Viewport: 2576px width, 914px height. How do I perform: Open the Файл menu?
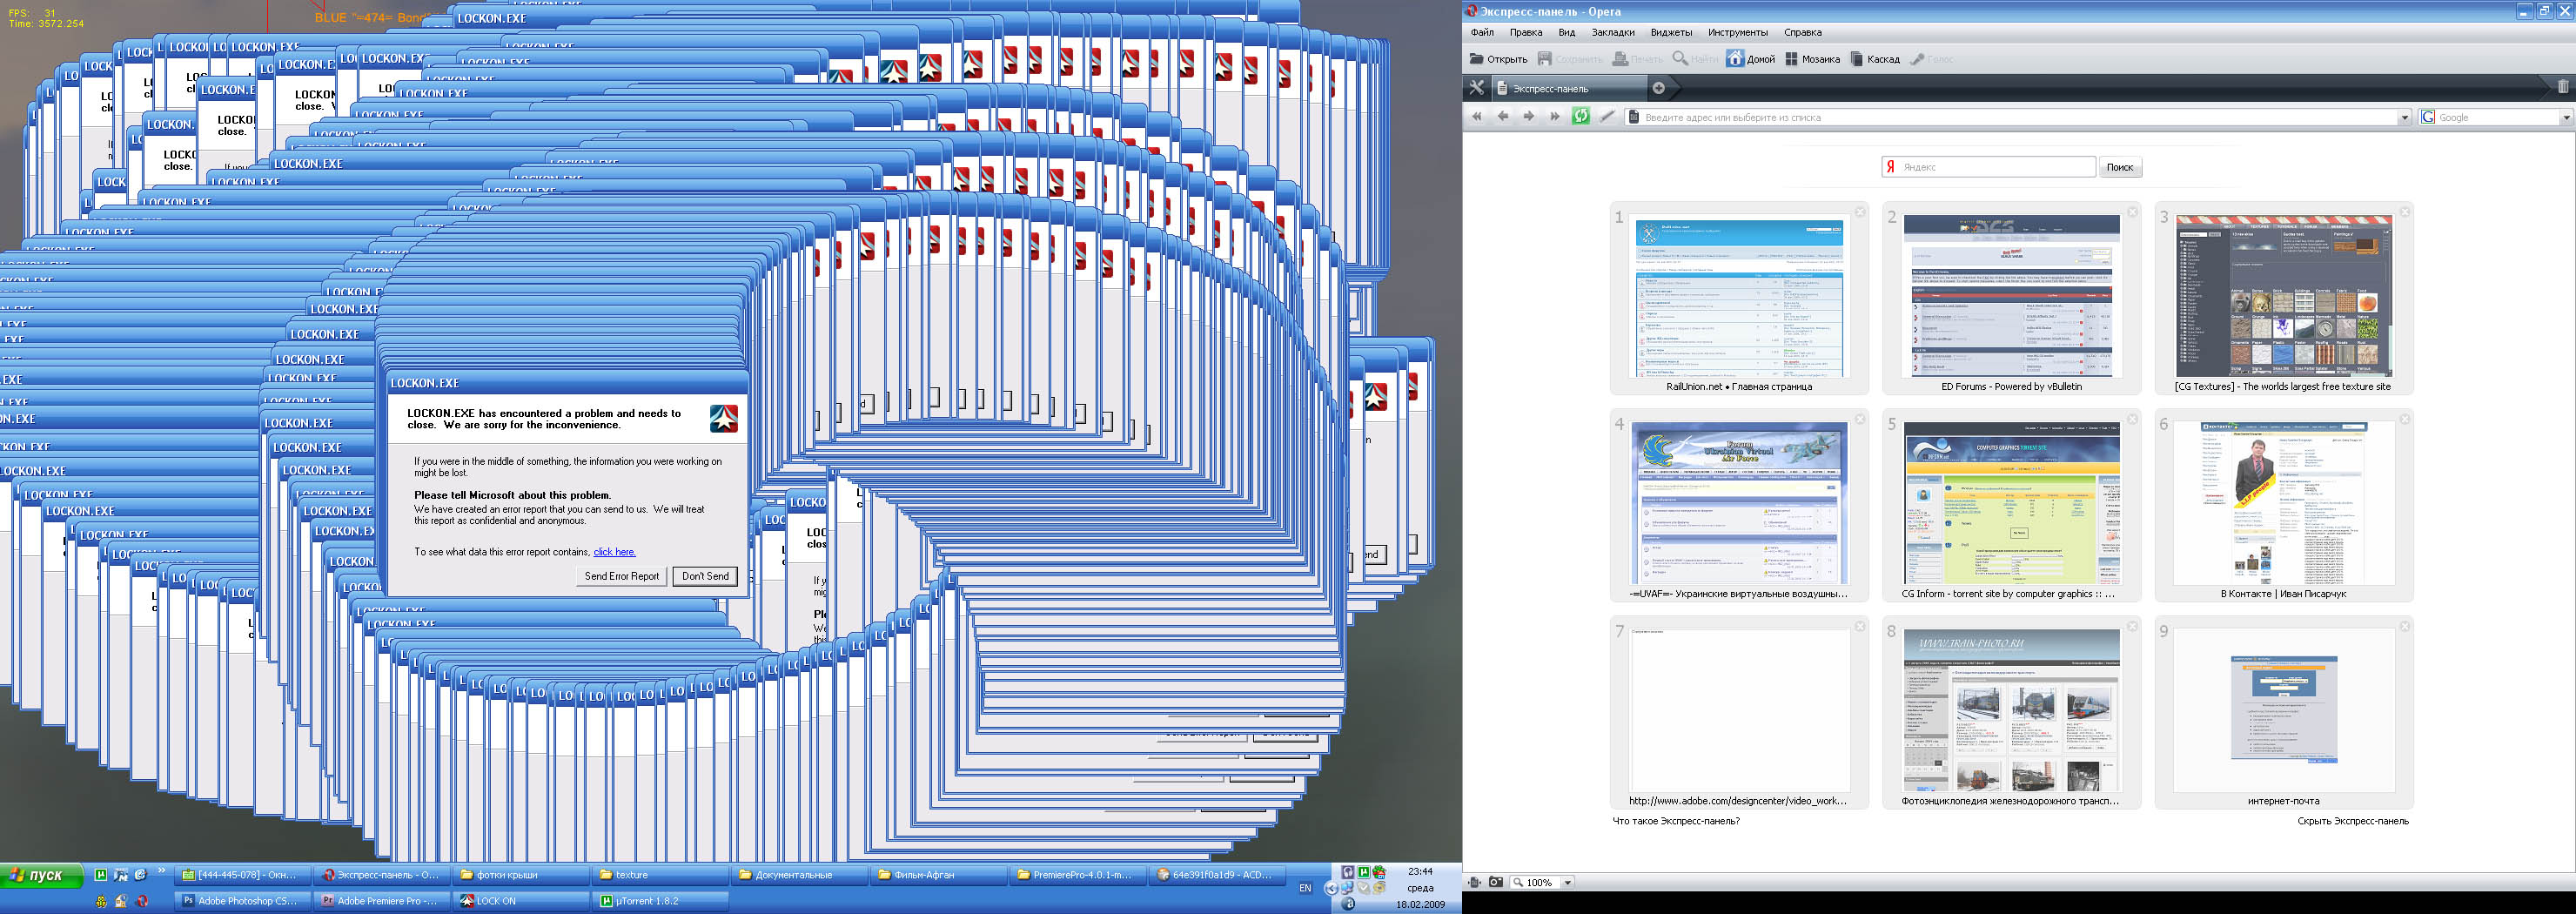[1482, 33]
